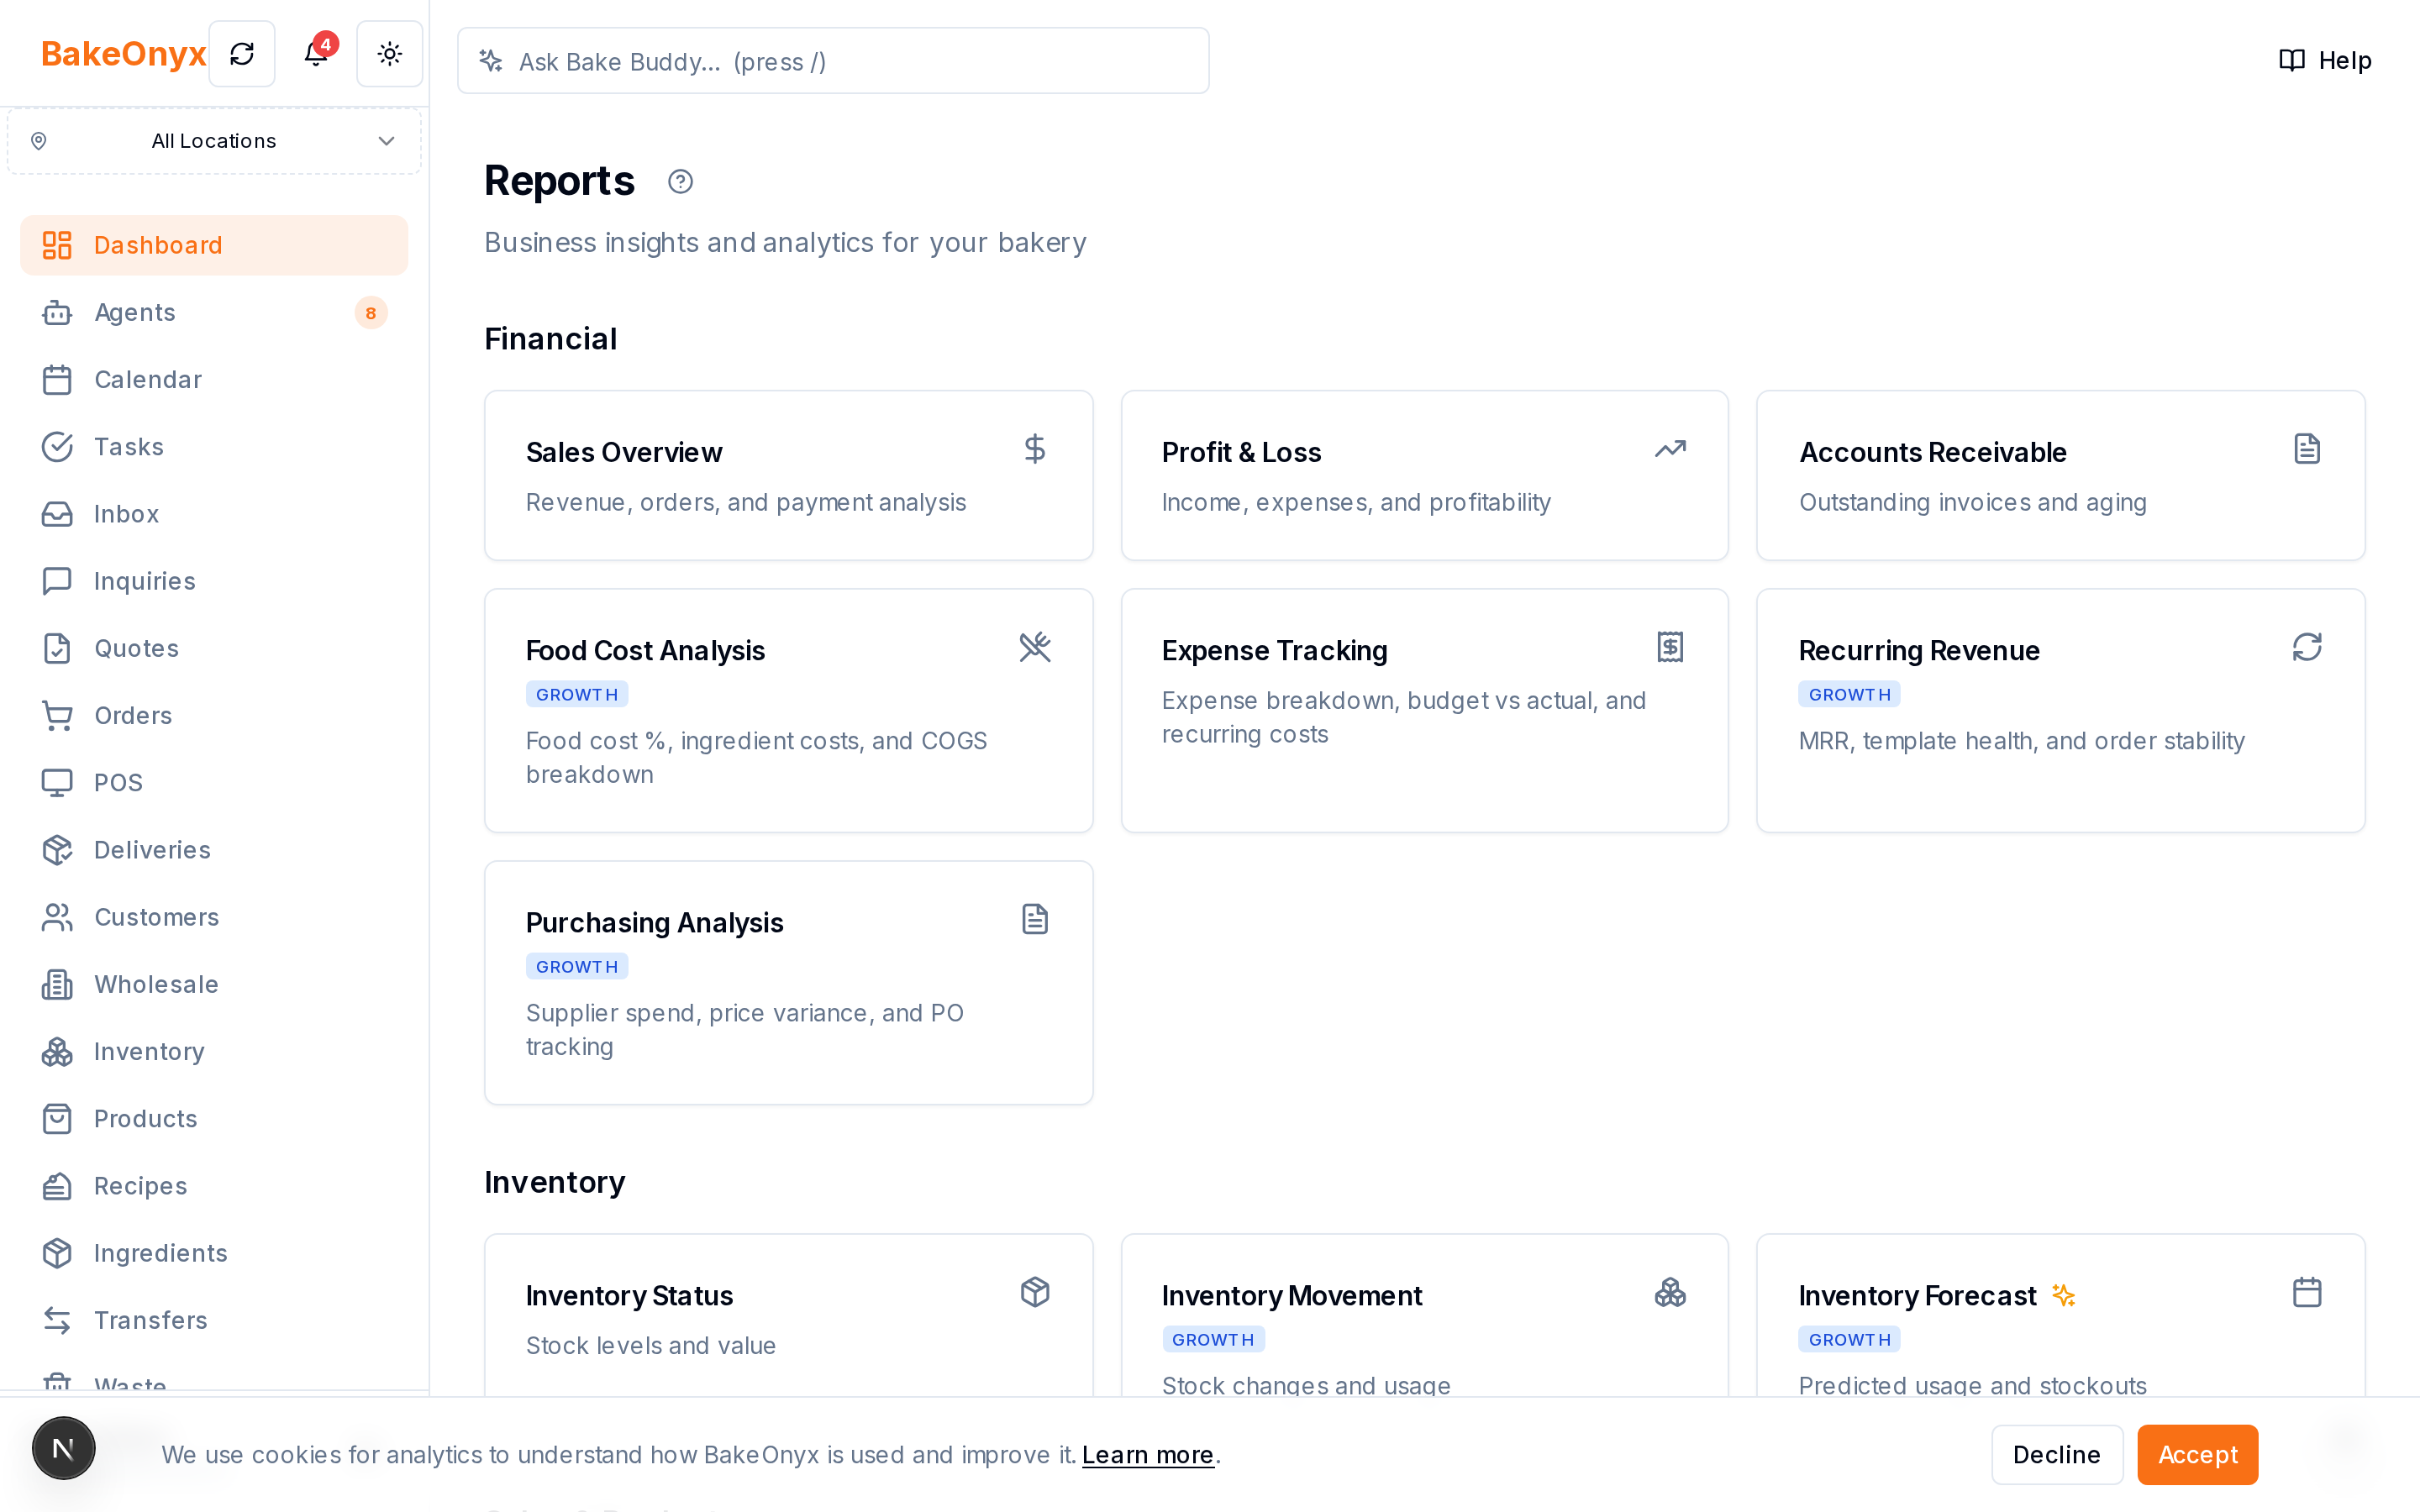2420x1512 pixels.
Task: Click the Inventory Status card title
Action: coord(629,1296)
